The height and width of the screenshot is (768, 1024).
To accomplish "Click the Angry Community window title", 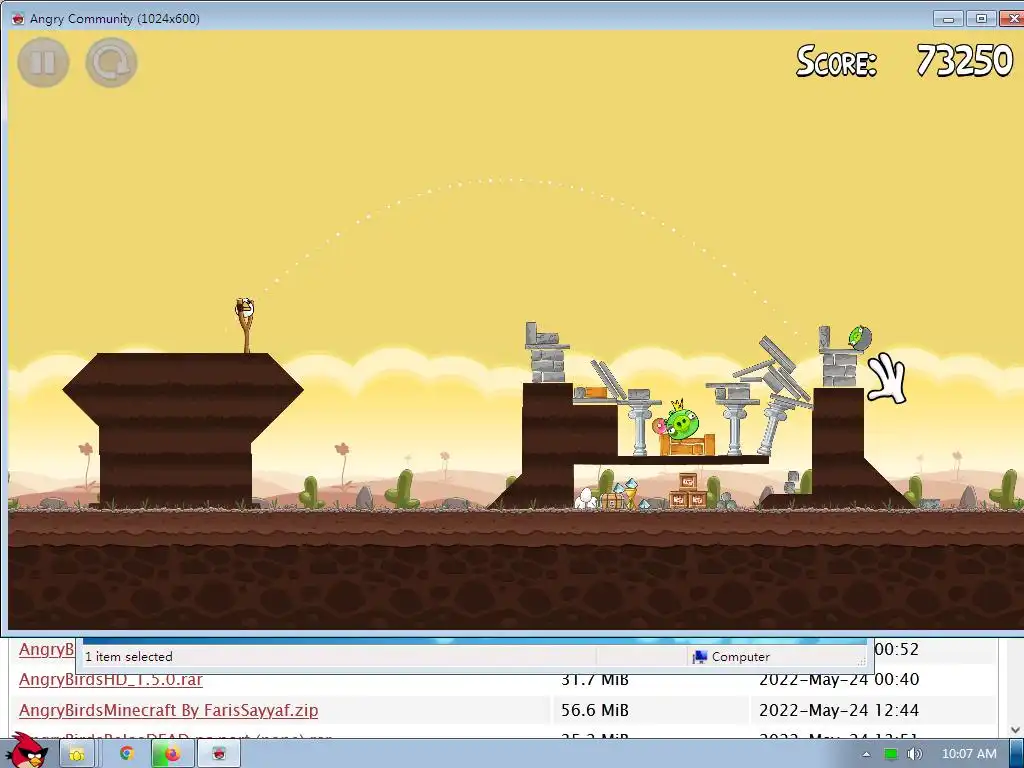I will (x=114, y=18).
